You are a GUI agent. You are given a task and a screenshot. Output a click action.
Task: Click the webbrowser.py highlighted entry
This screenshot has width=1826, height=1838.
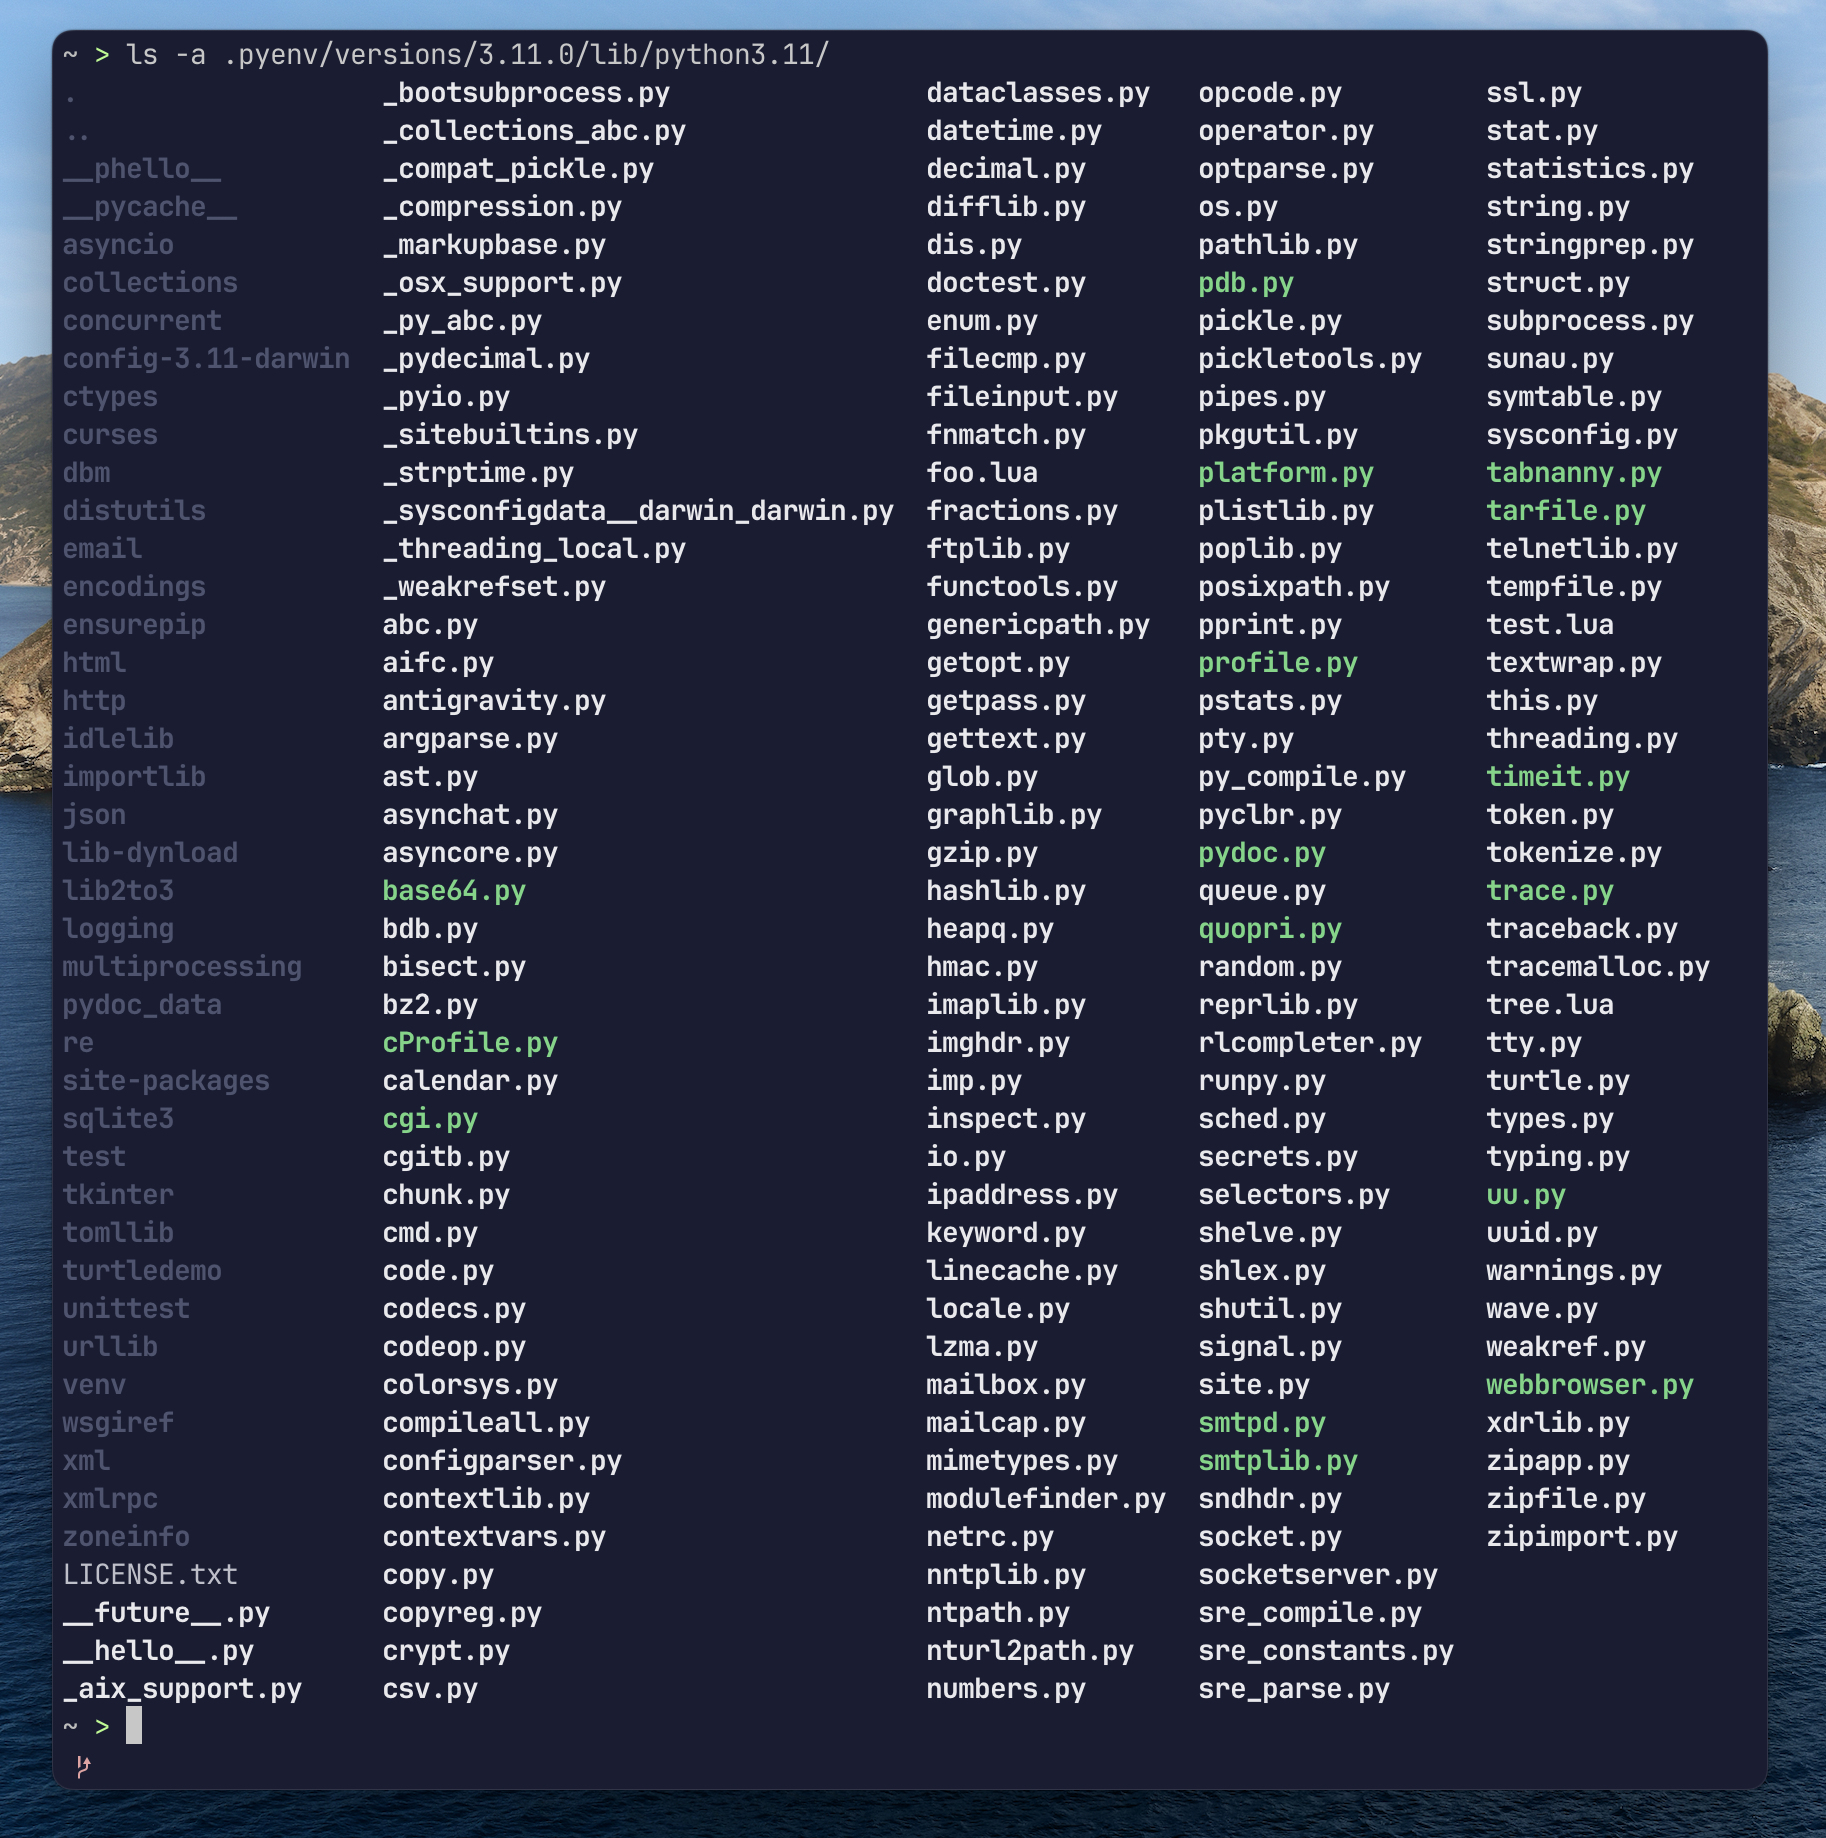pyautogui.click(x=1588, y=1385)
